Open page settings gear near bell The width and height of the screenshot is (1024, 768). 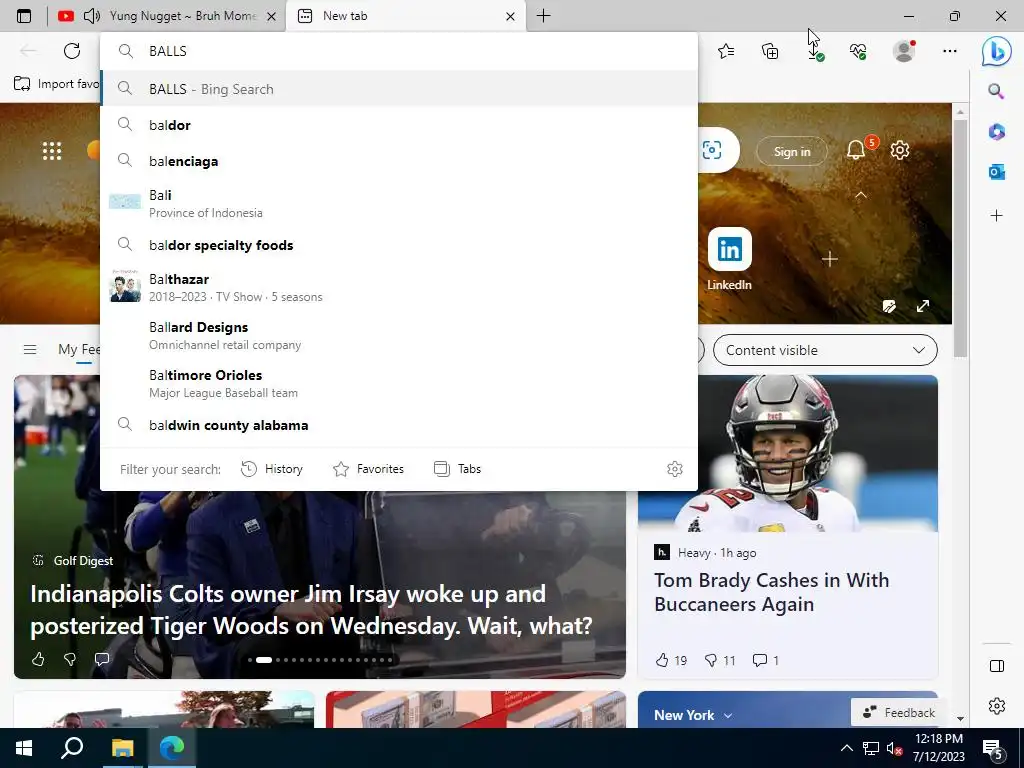900,150
